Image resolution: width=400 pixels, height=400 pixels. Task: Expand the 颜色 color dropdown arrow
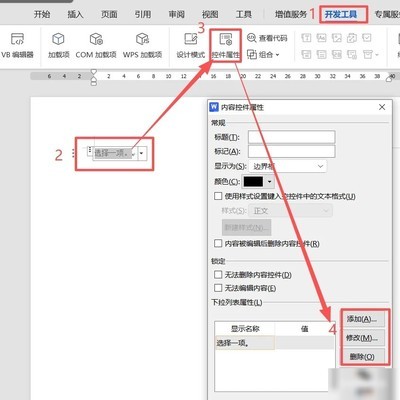tap(269, 182)
